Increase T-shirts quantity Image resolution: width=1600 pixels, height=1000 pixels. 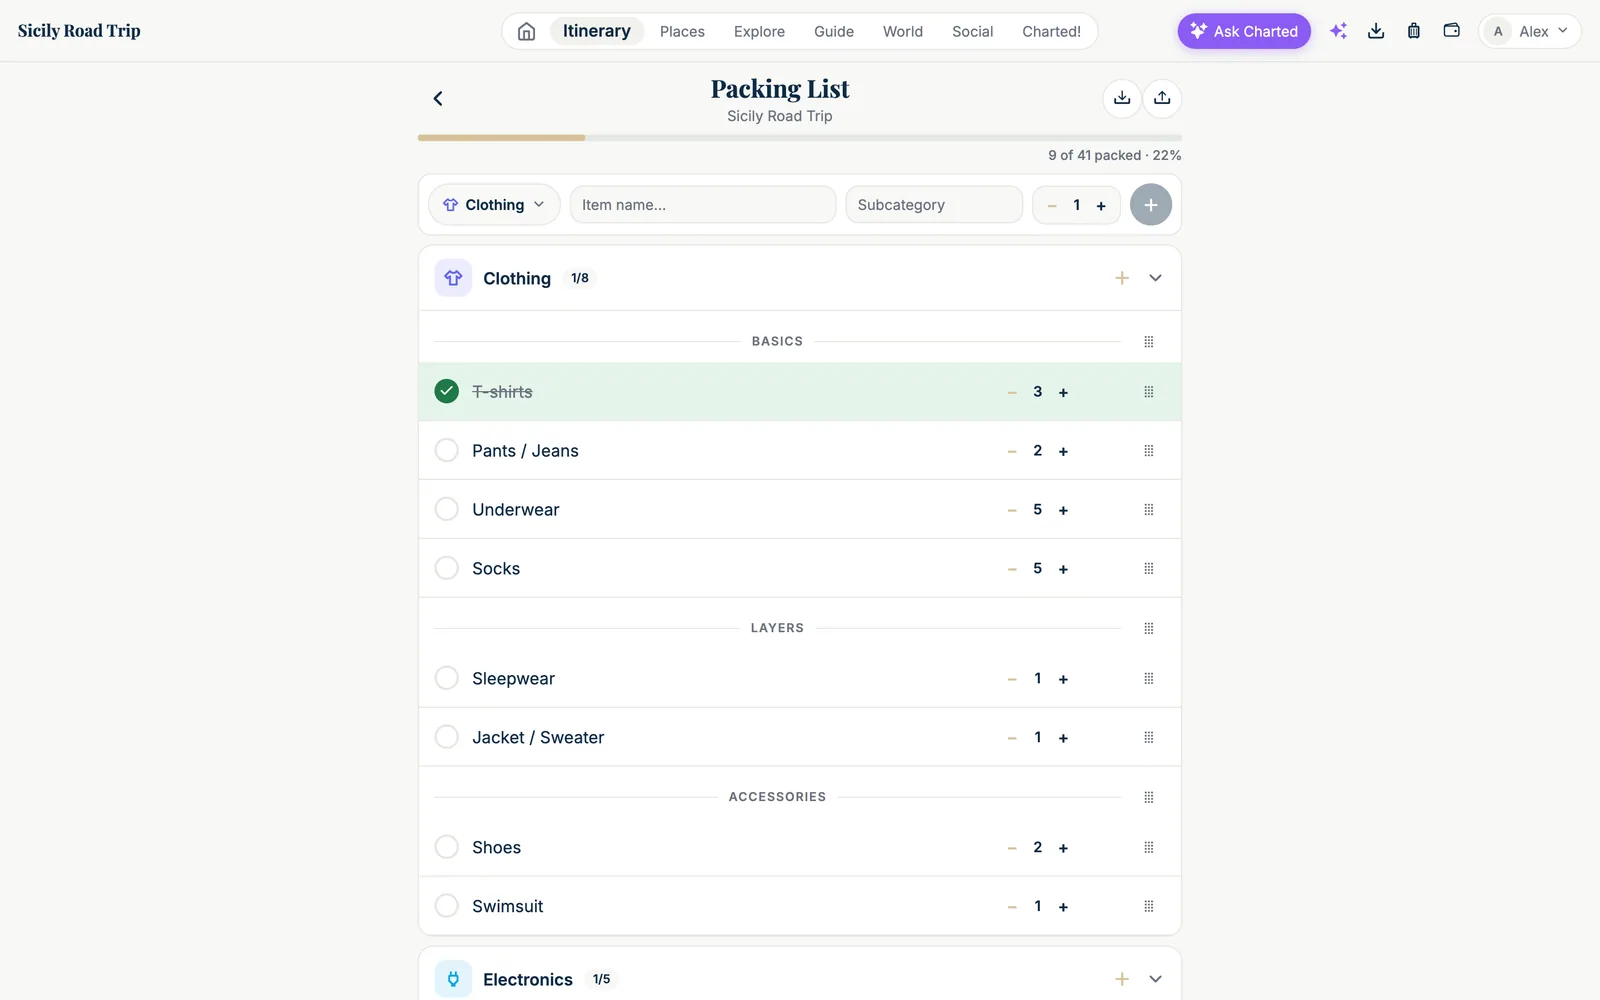(1063, 392)
